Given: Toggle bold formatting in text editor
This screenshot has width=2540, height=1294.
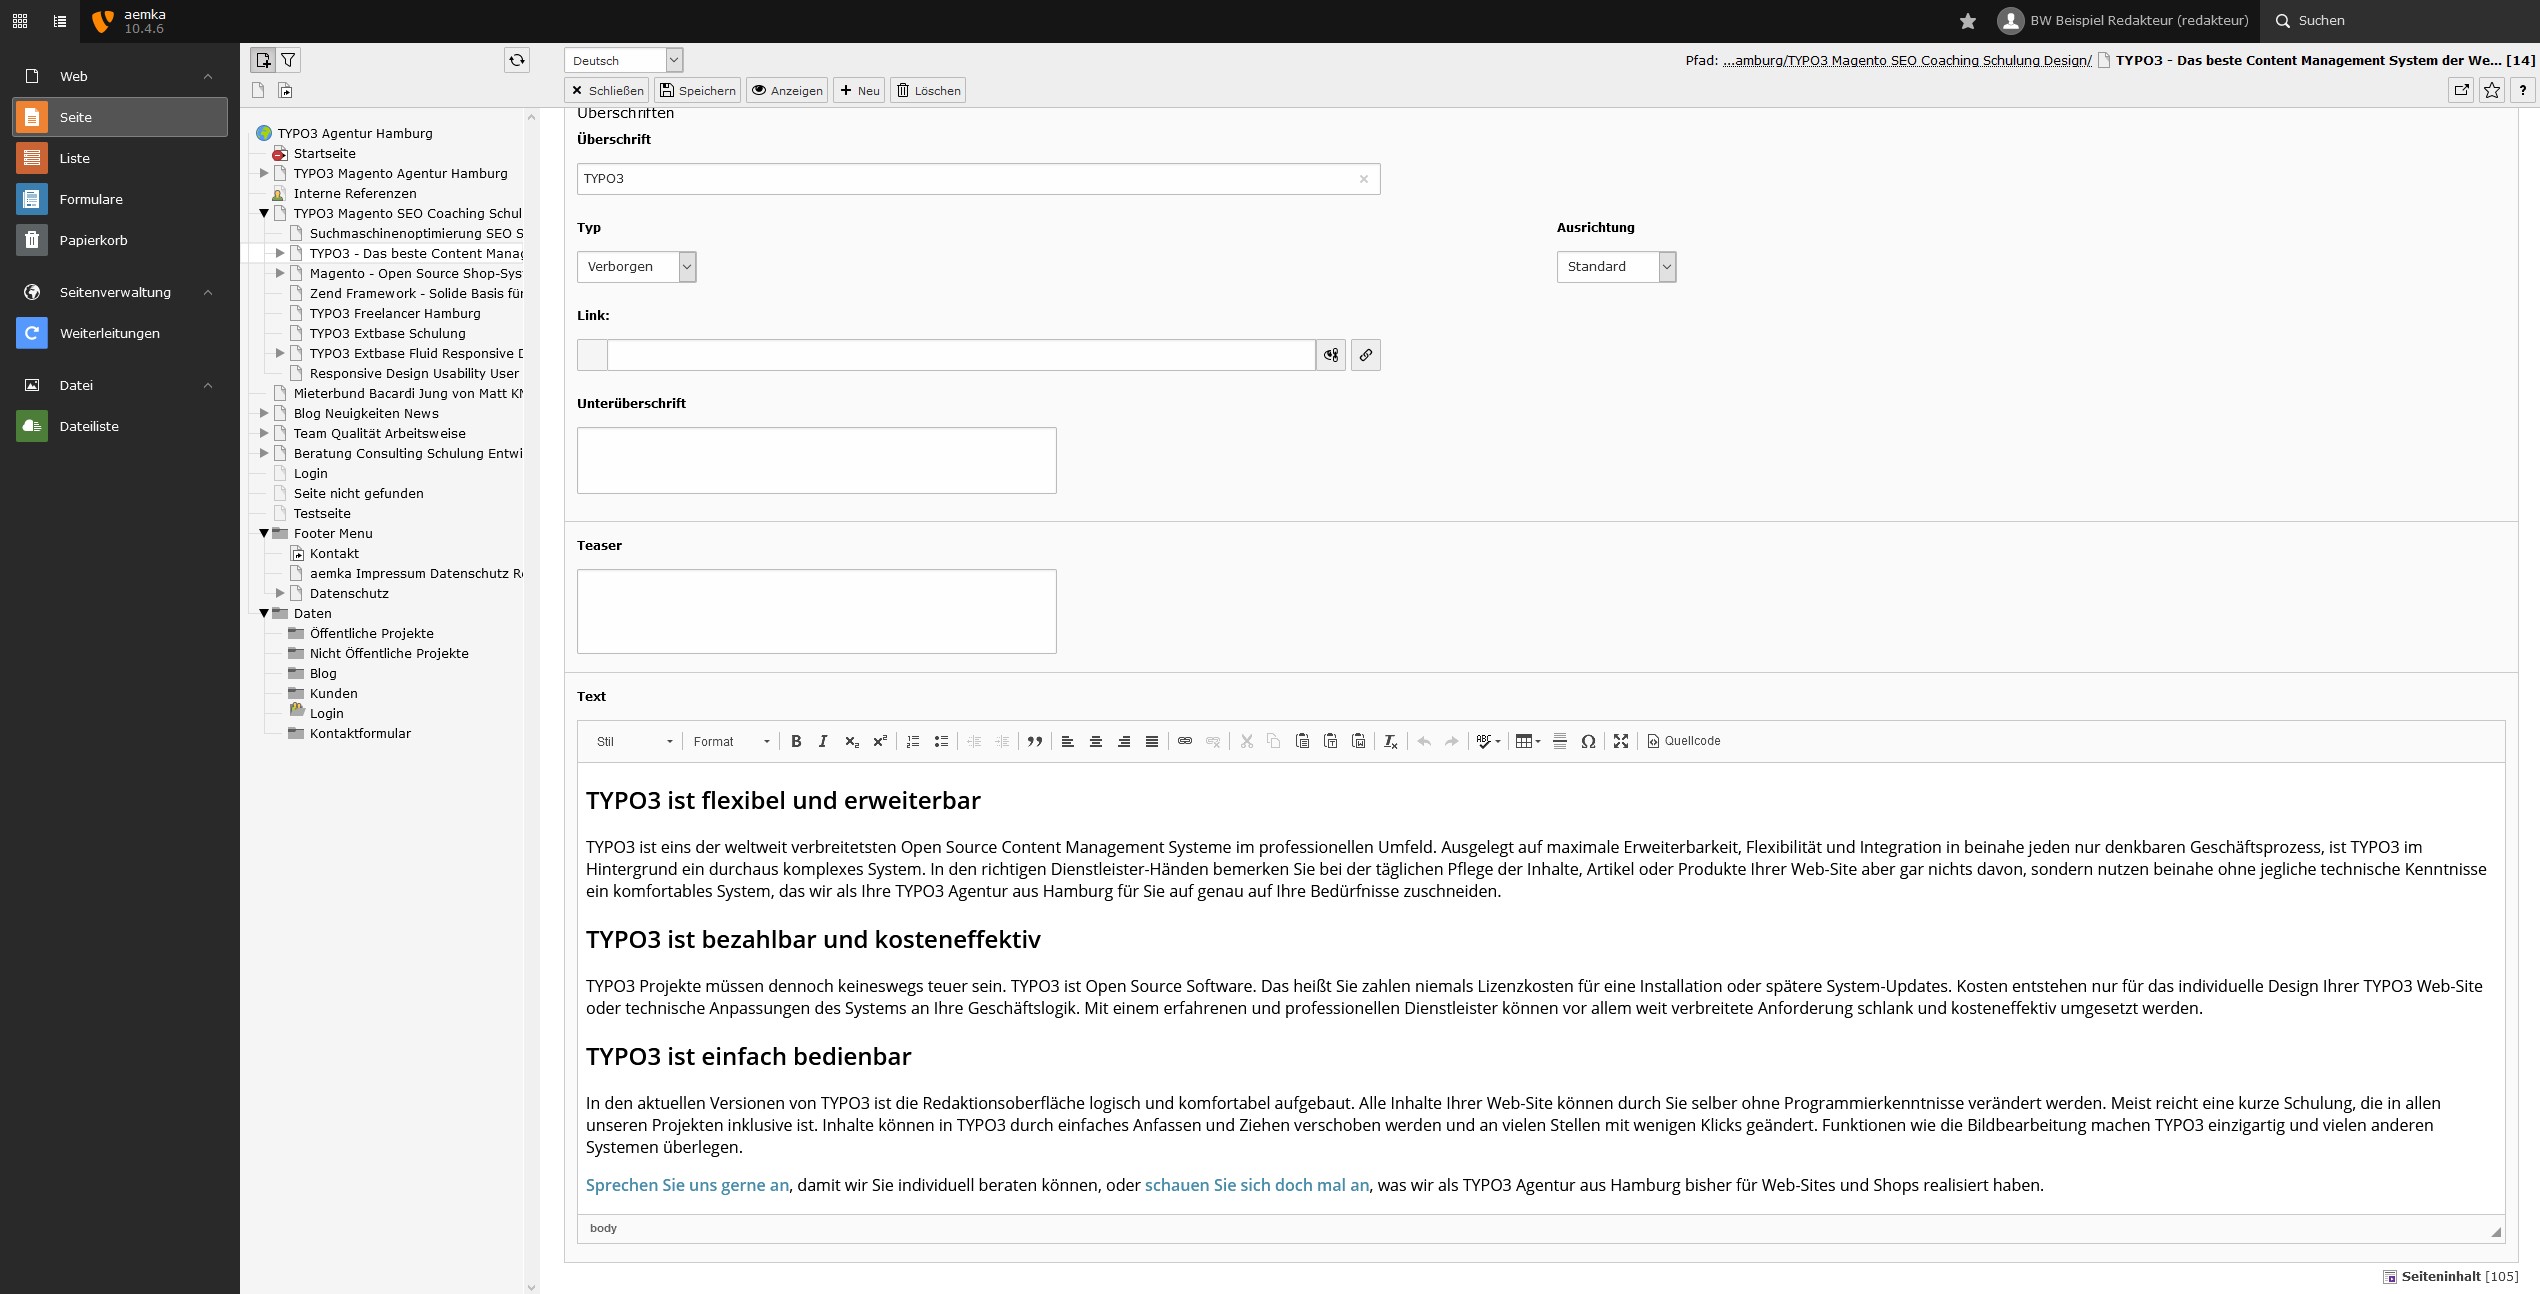Looking at the screenshot, I should tap(796, 741).
